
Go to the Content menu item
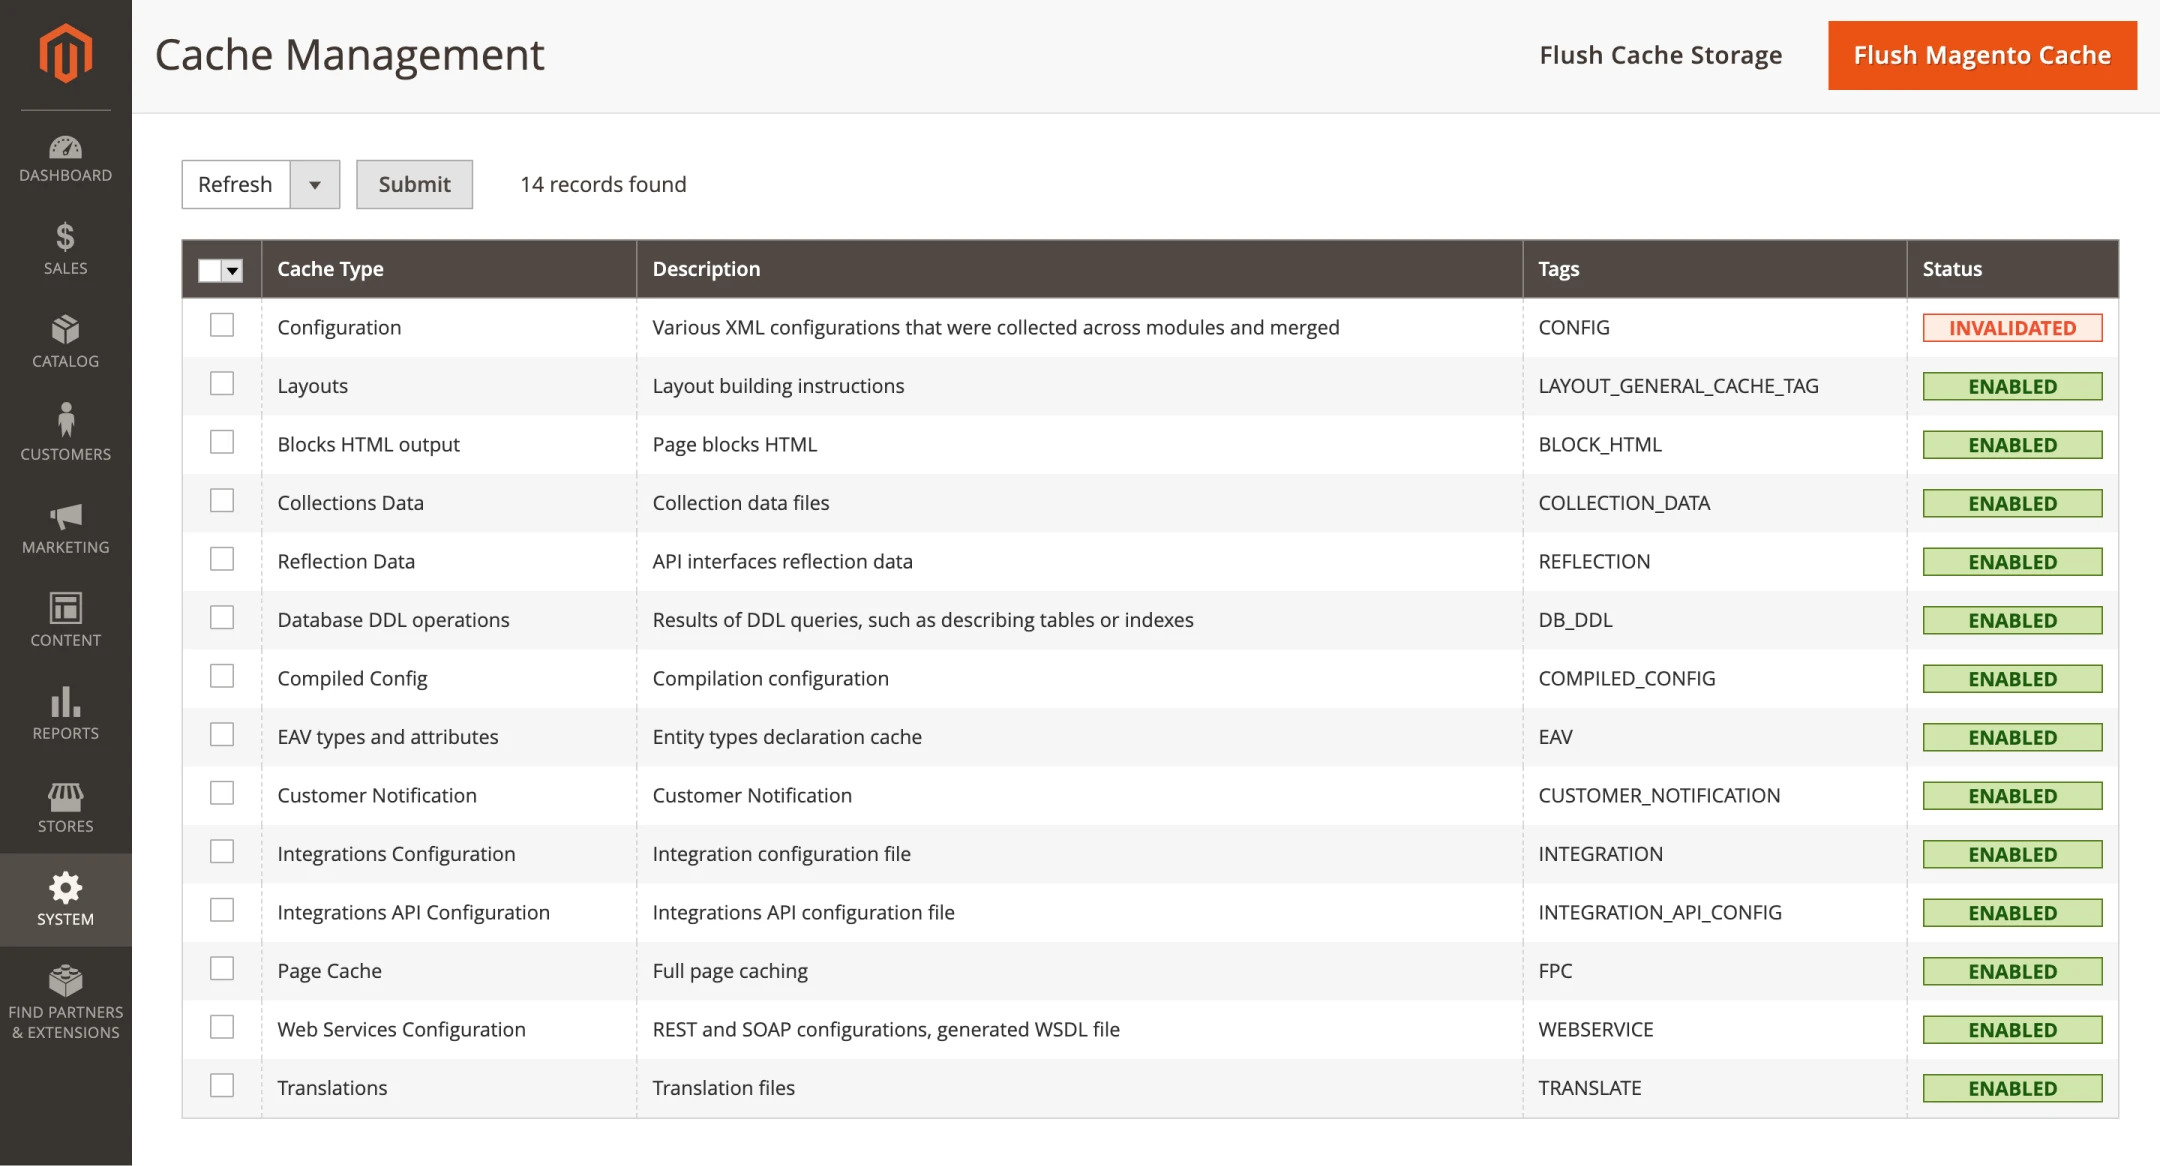(66, 620)
